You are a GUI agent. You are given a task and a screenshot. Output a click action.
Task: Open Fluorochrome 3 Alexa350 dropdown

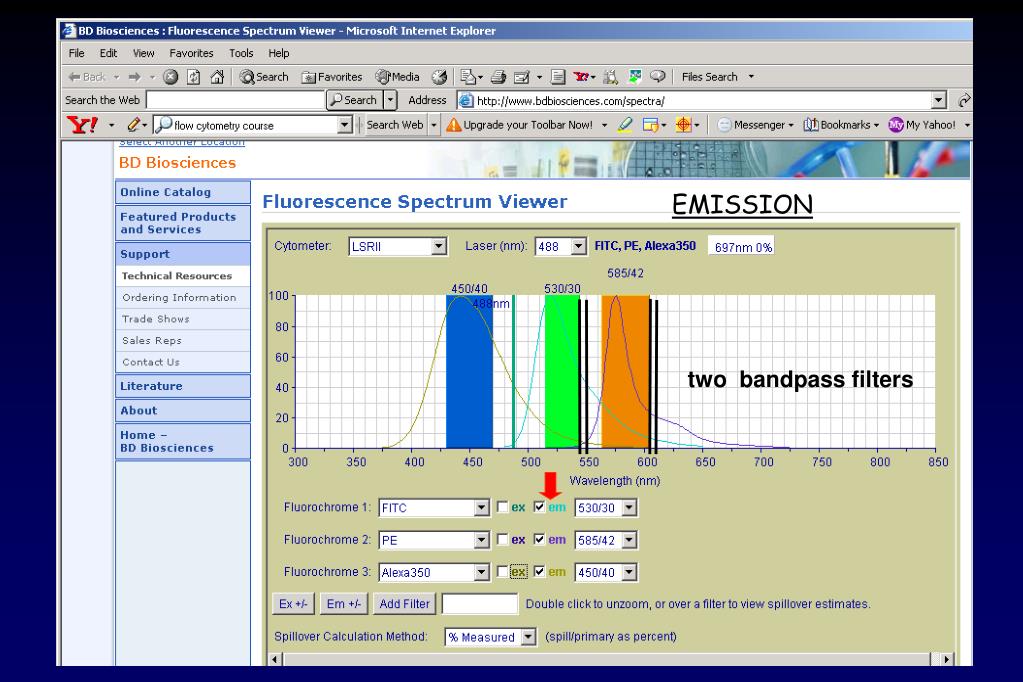(x=434, y=572)
